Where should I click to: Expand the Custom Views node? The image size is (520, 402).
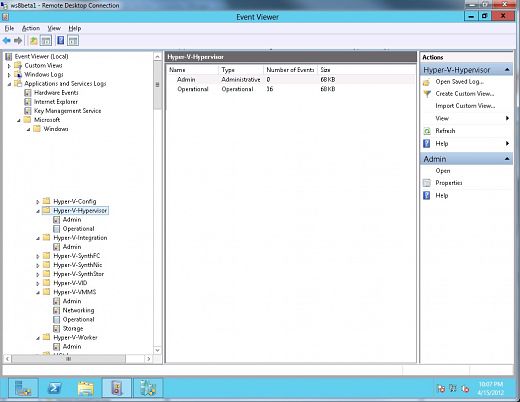coord(9,66)
